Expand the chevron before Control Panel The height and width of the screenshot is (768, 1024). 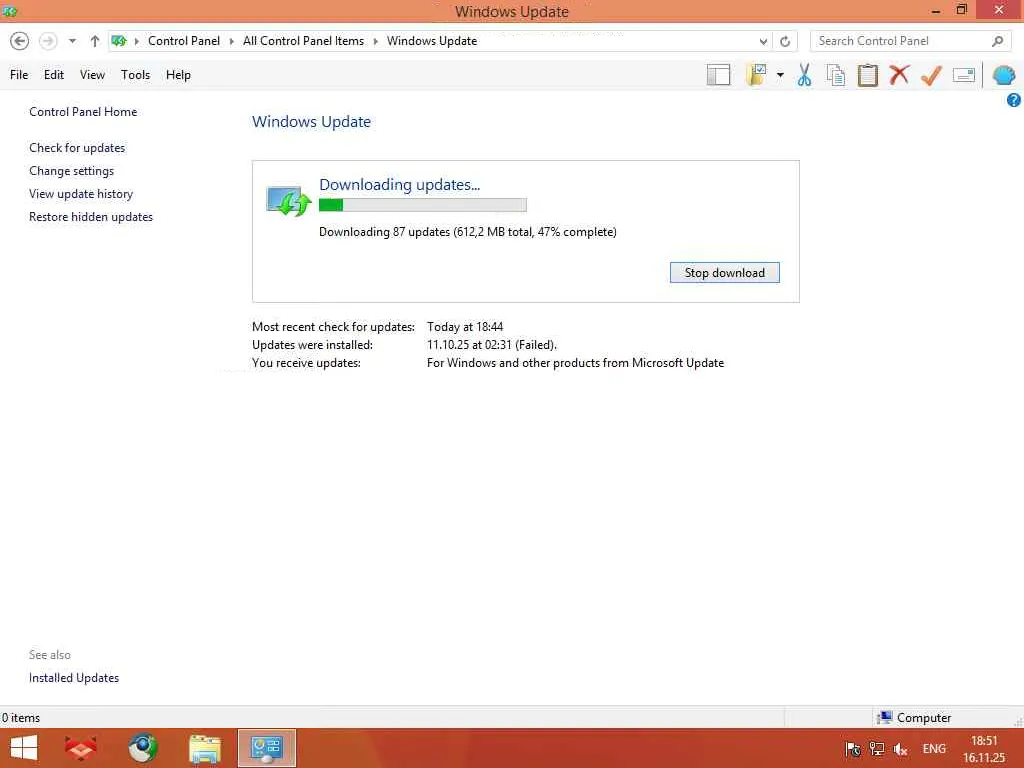tap(136, 41)
